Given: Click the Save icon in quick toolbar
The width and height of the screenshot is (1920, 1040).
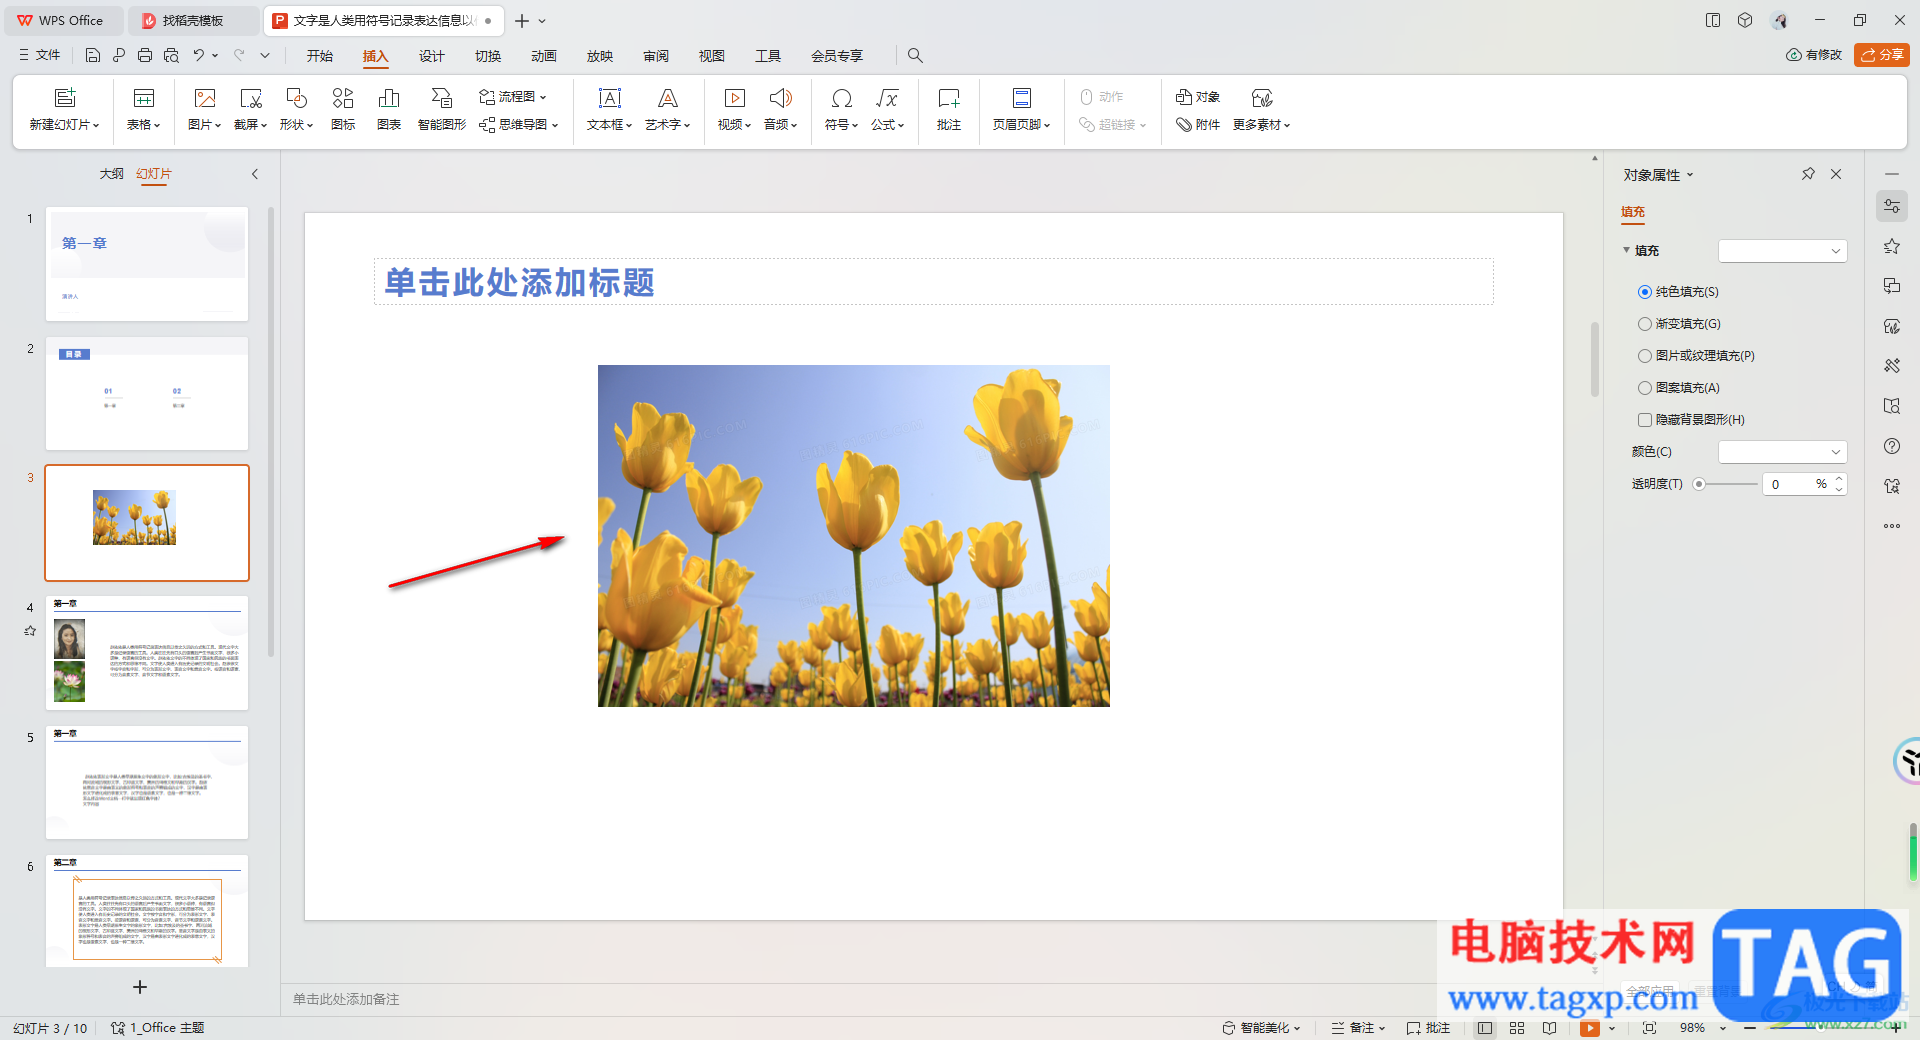Looking at the screenshot, I should 93,56.
